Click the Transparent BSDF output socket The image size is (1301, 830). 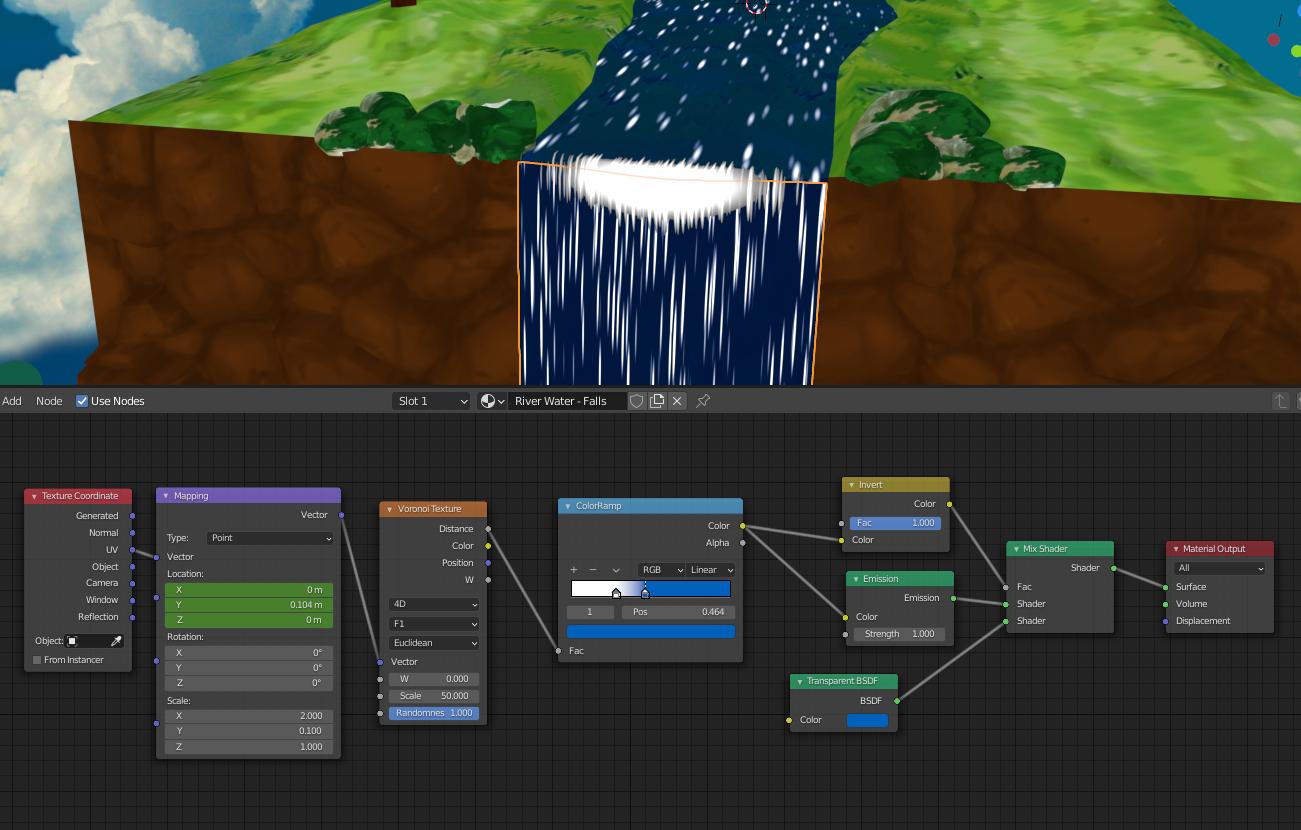coord(897,701)
